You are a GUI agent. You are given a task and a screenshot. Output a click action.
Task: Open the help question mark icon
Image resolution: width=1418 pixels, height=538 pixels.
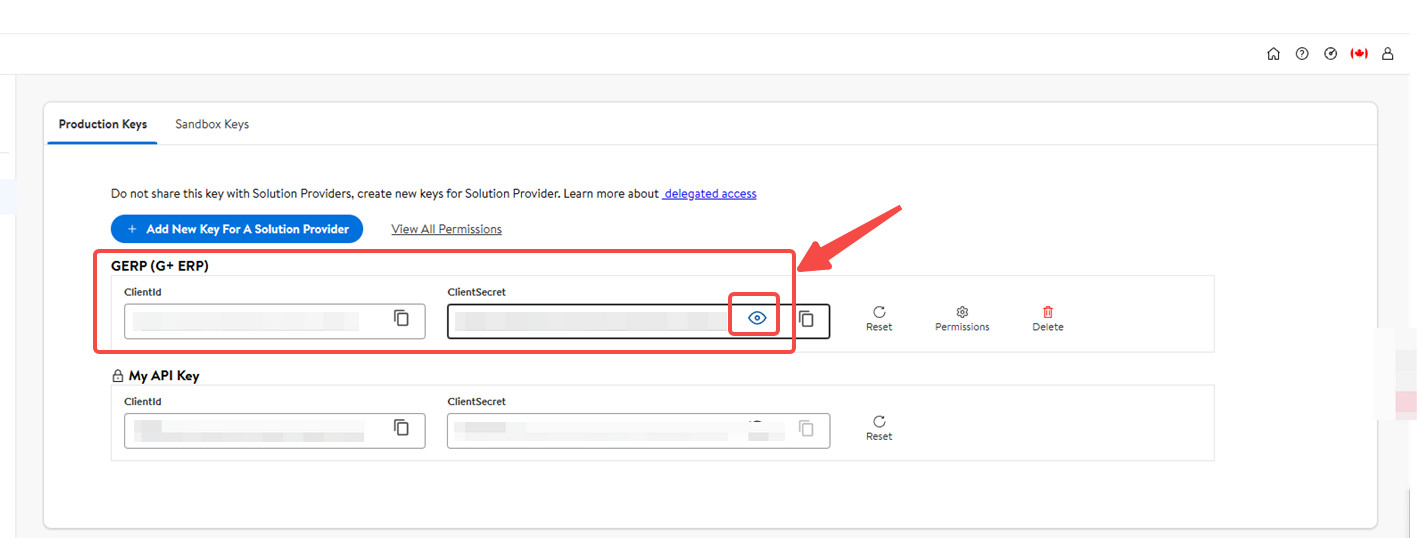coord(1302,54)
